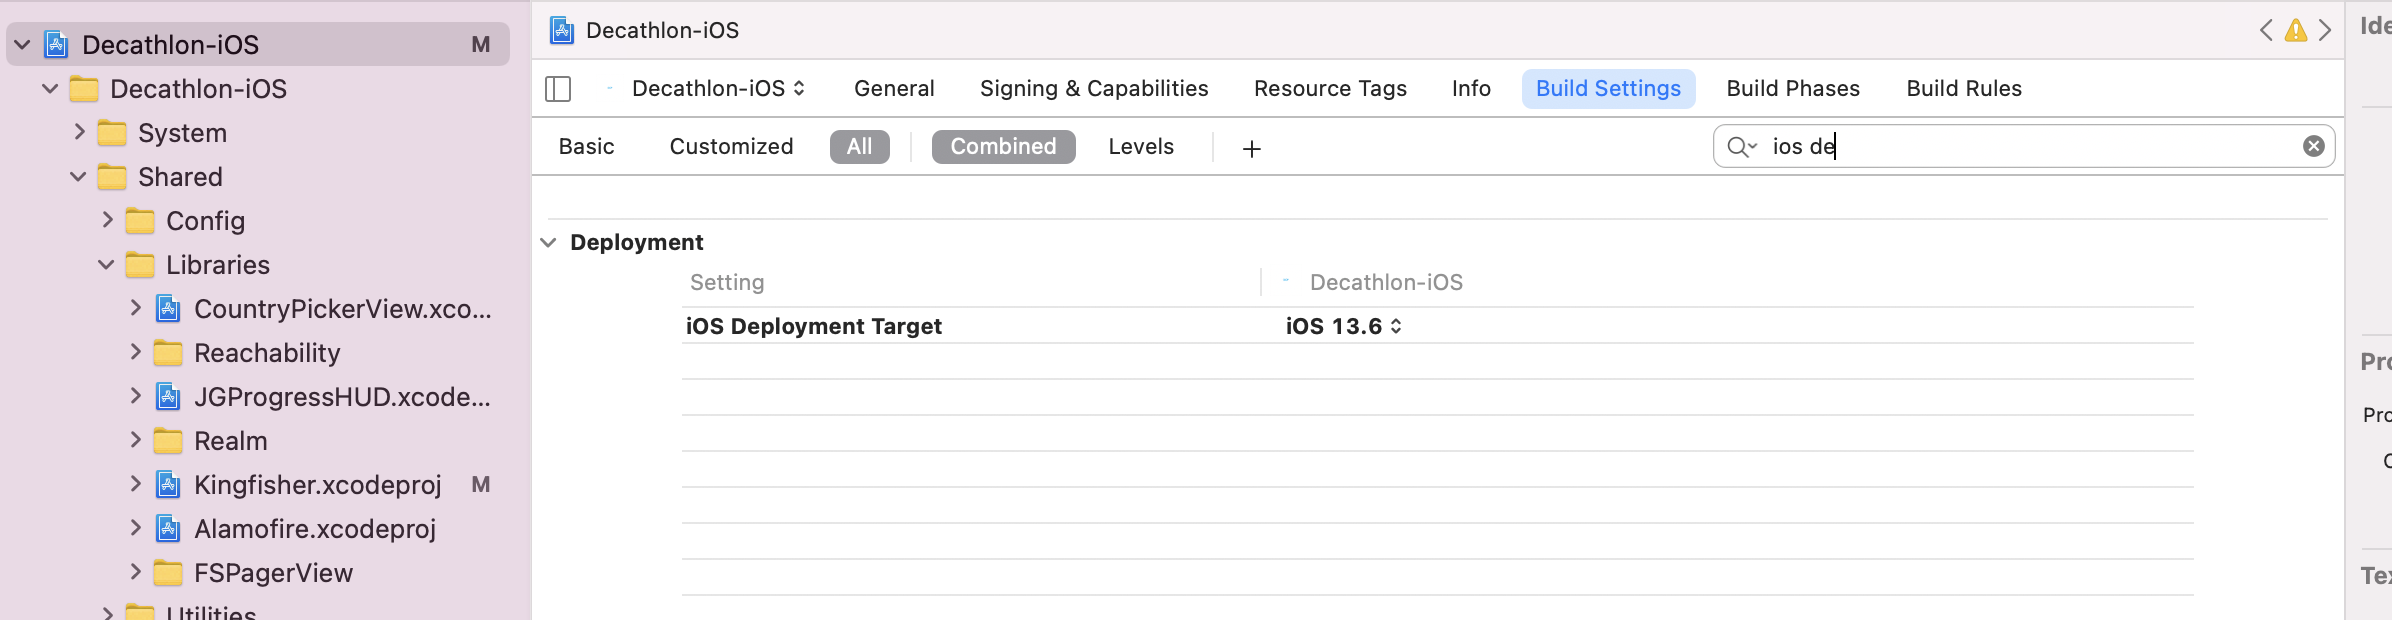The image size is (2392, 620).
Task: Click the Decathlon-iOS project icon in navigator
Action: tap(52, 44)
